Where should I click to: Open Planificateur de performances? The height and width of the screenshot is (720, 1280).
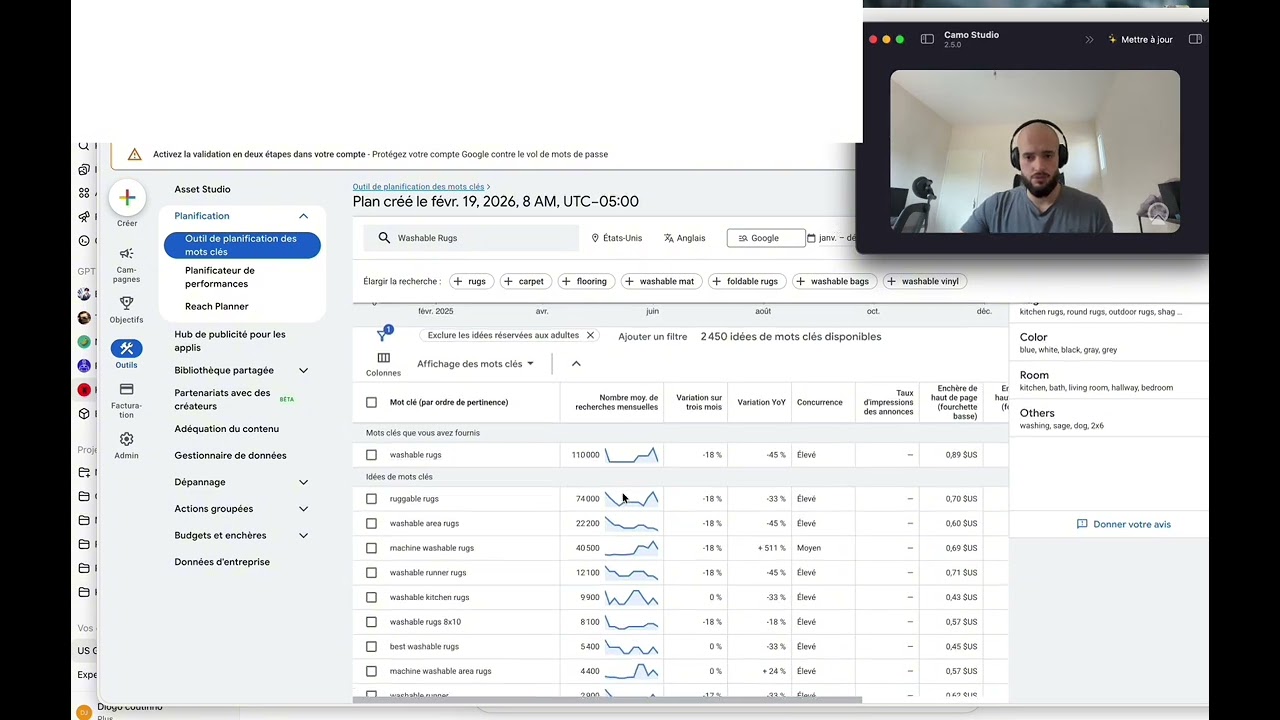coord(220,277)
